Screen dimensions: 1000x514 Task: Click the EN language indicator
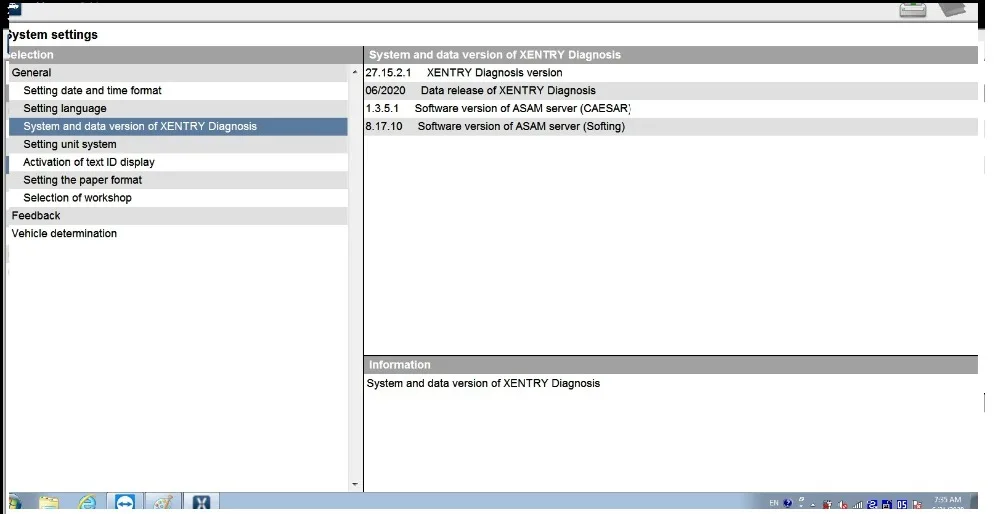click(774, 503)
